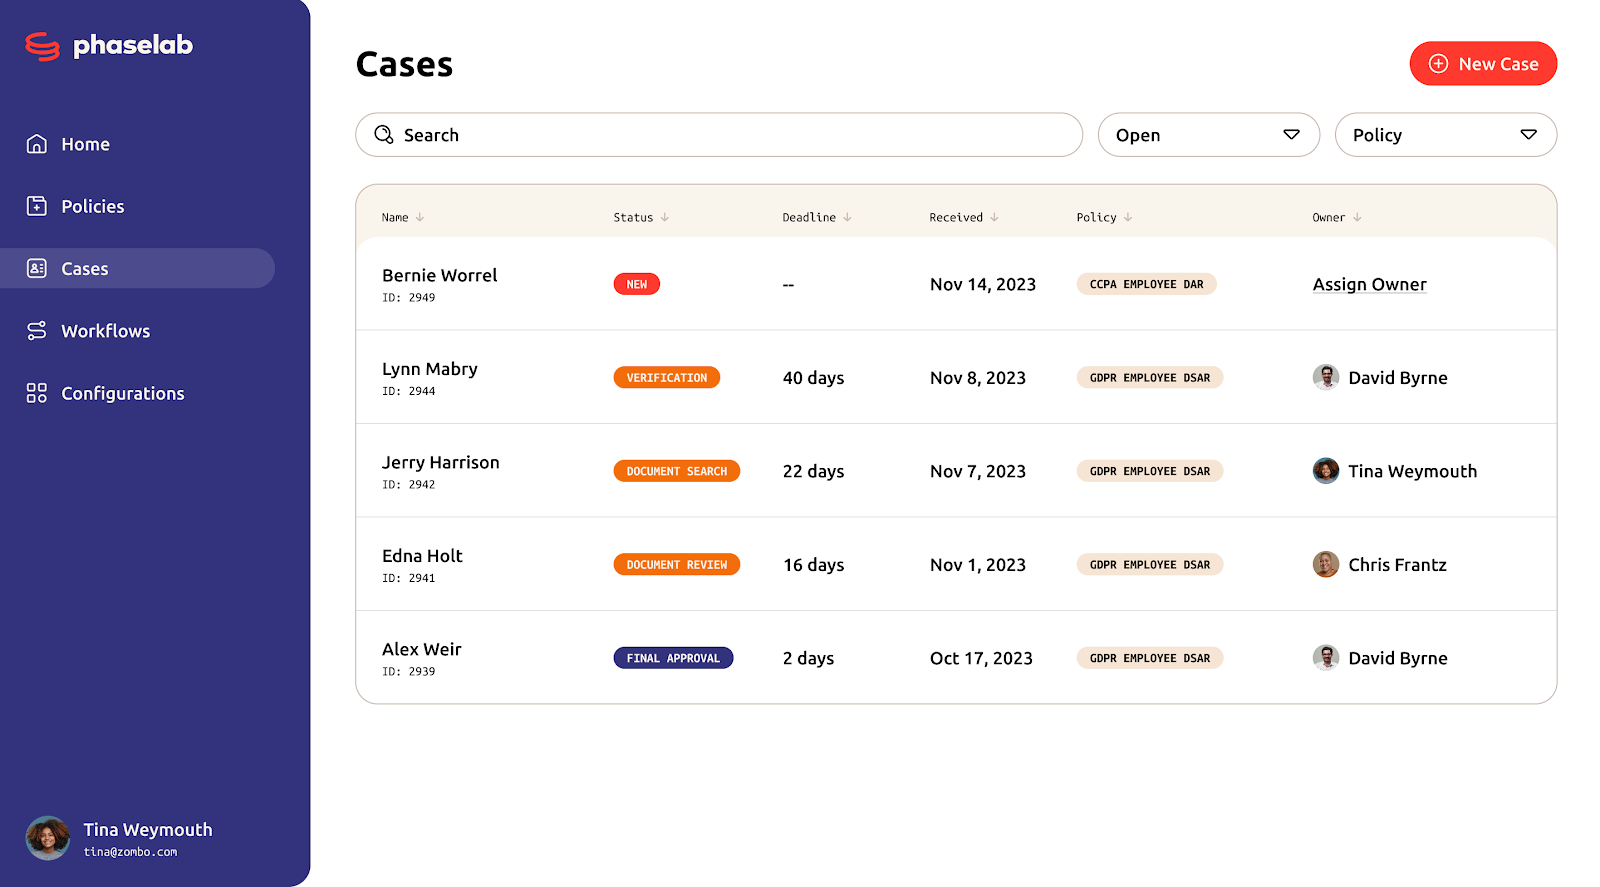The width and height of the screenshot is (1600, 887).
Task: Click the plus icon in New Case
Action: pyautogui.click(x=1438, y=64)
